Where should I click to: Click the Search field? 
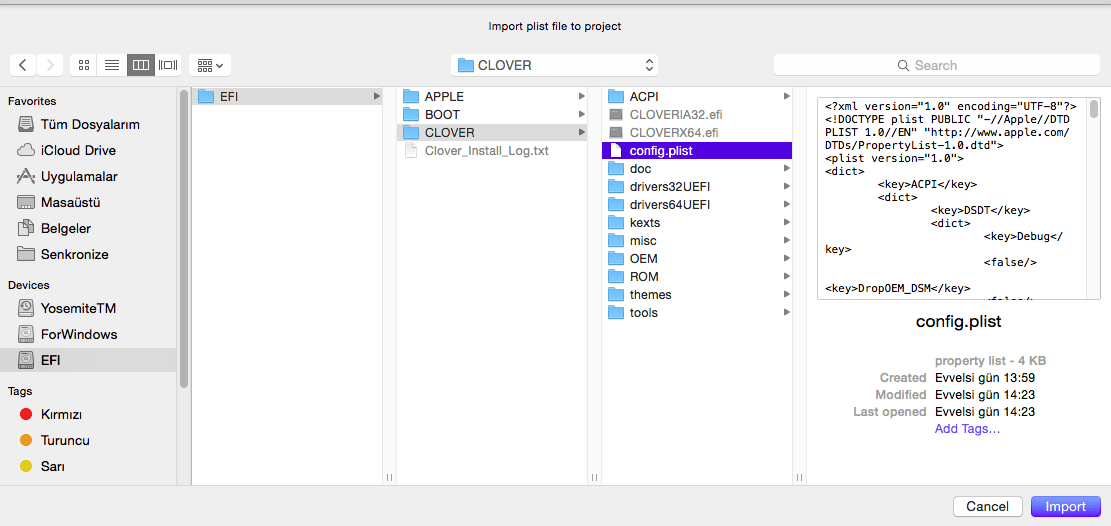coord(937,65)
